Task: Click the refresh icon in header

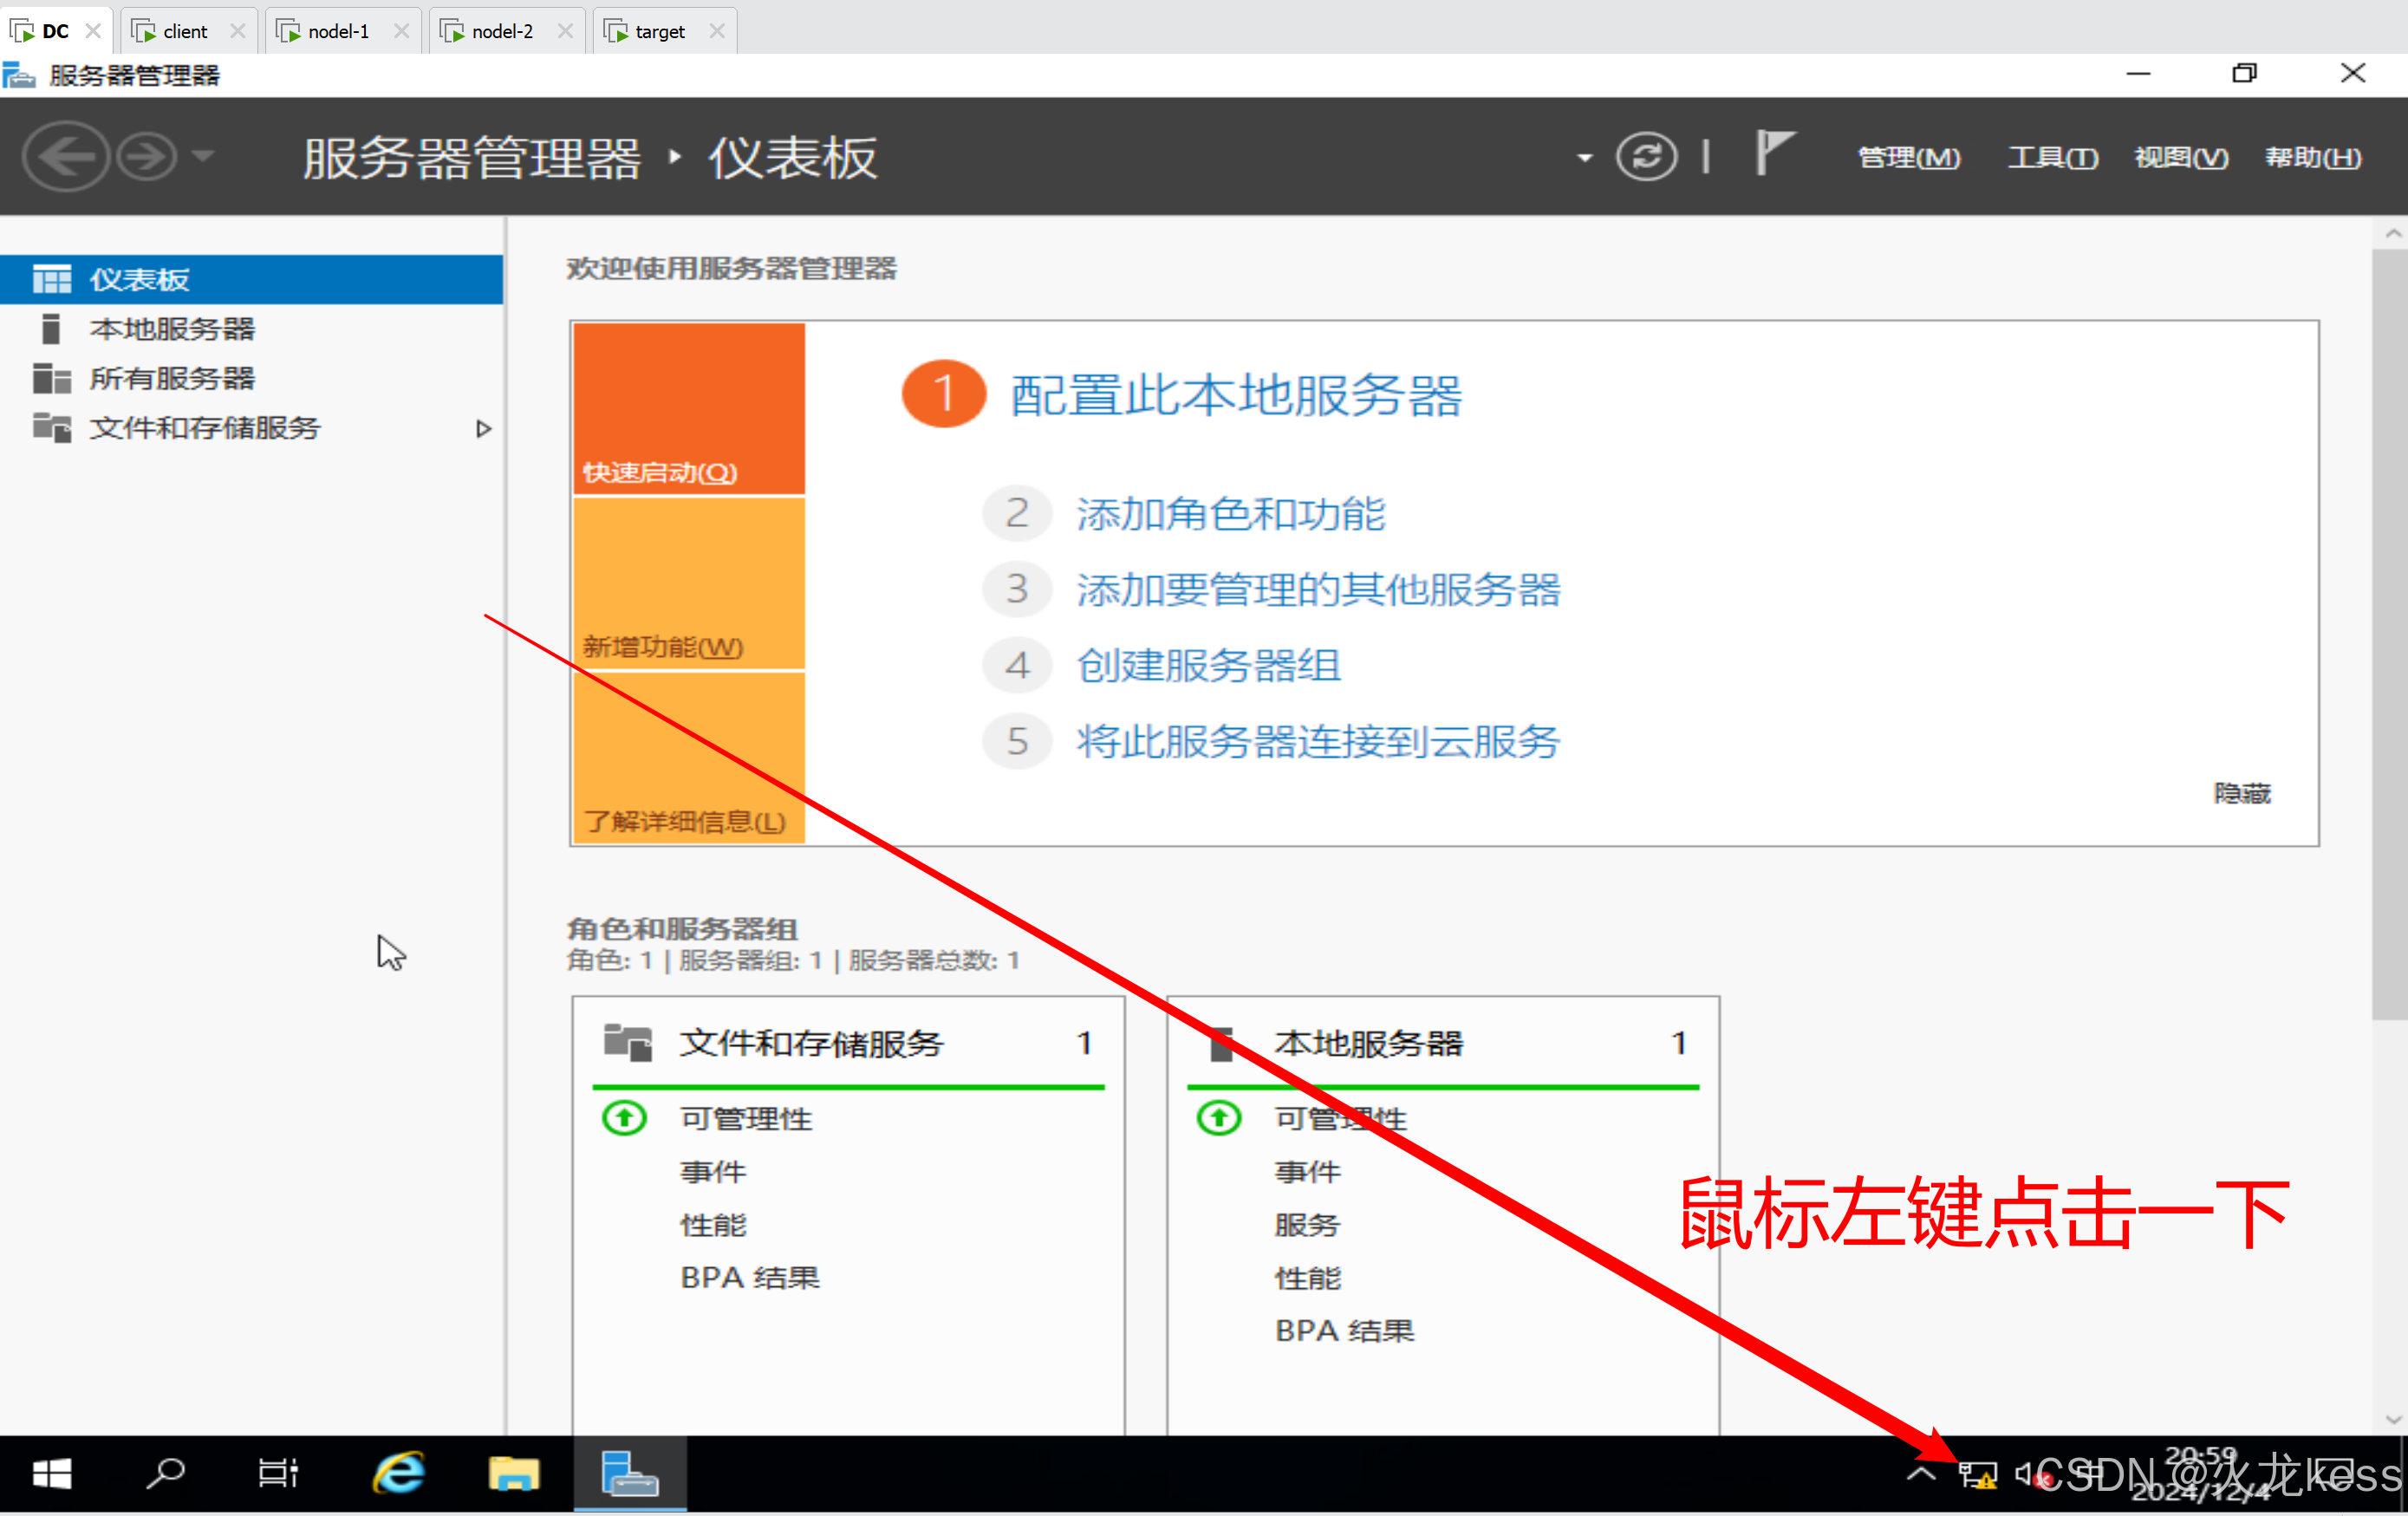Action: [1646, 157]
